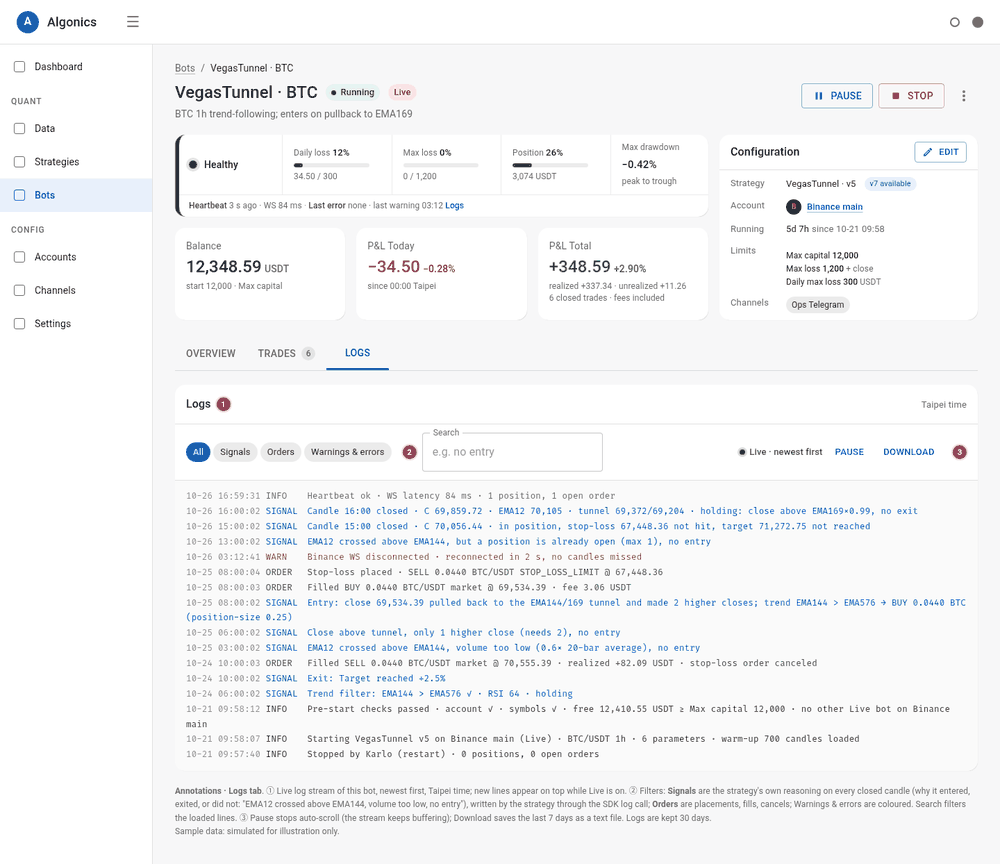1000x864 pixels.
Task: Focus the log Search field
Action: (512, 452)
